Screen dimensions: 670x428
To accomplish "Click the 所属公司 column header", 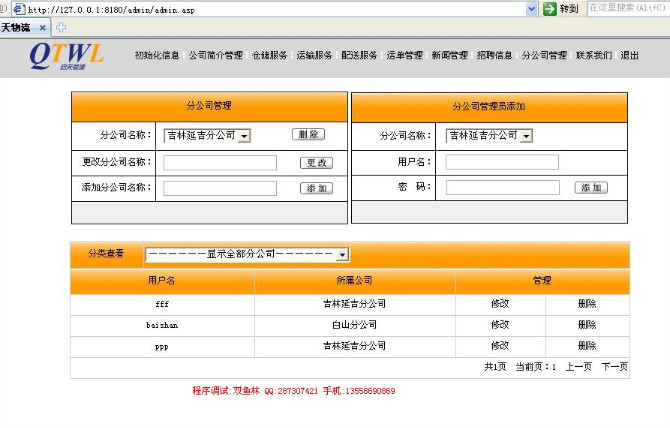I will [x=355, y=281].
